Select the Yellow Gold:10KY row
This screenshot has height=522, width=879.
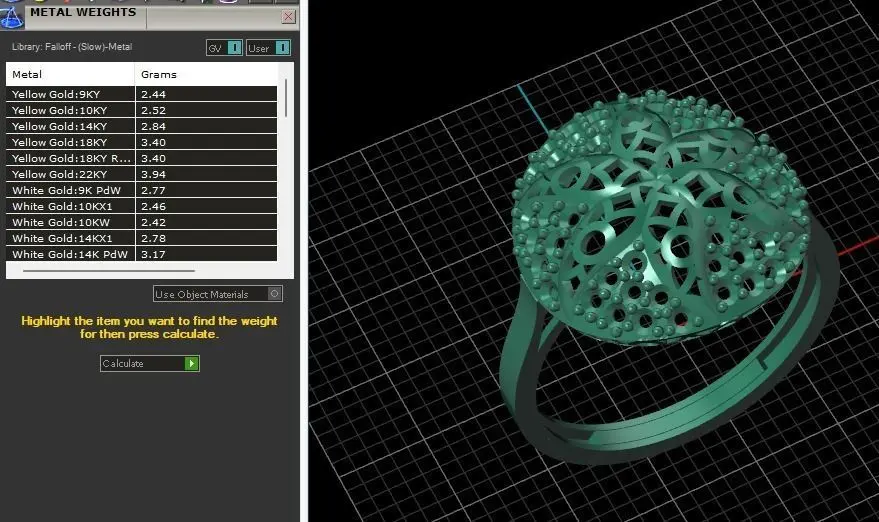[x=141, y=110]
